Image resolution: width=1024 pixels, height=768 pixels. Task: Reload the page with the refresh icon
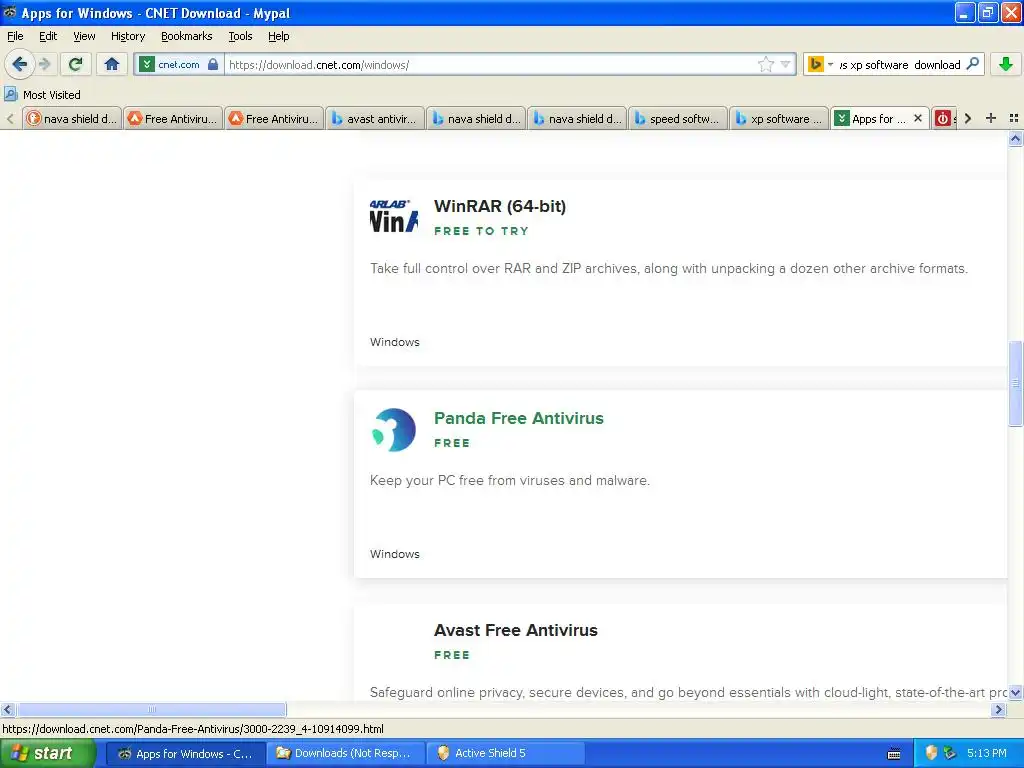[76, 64]
